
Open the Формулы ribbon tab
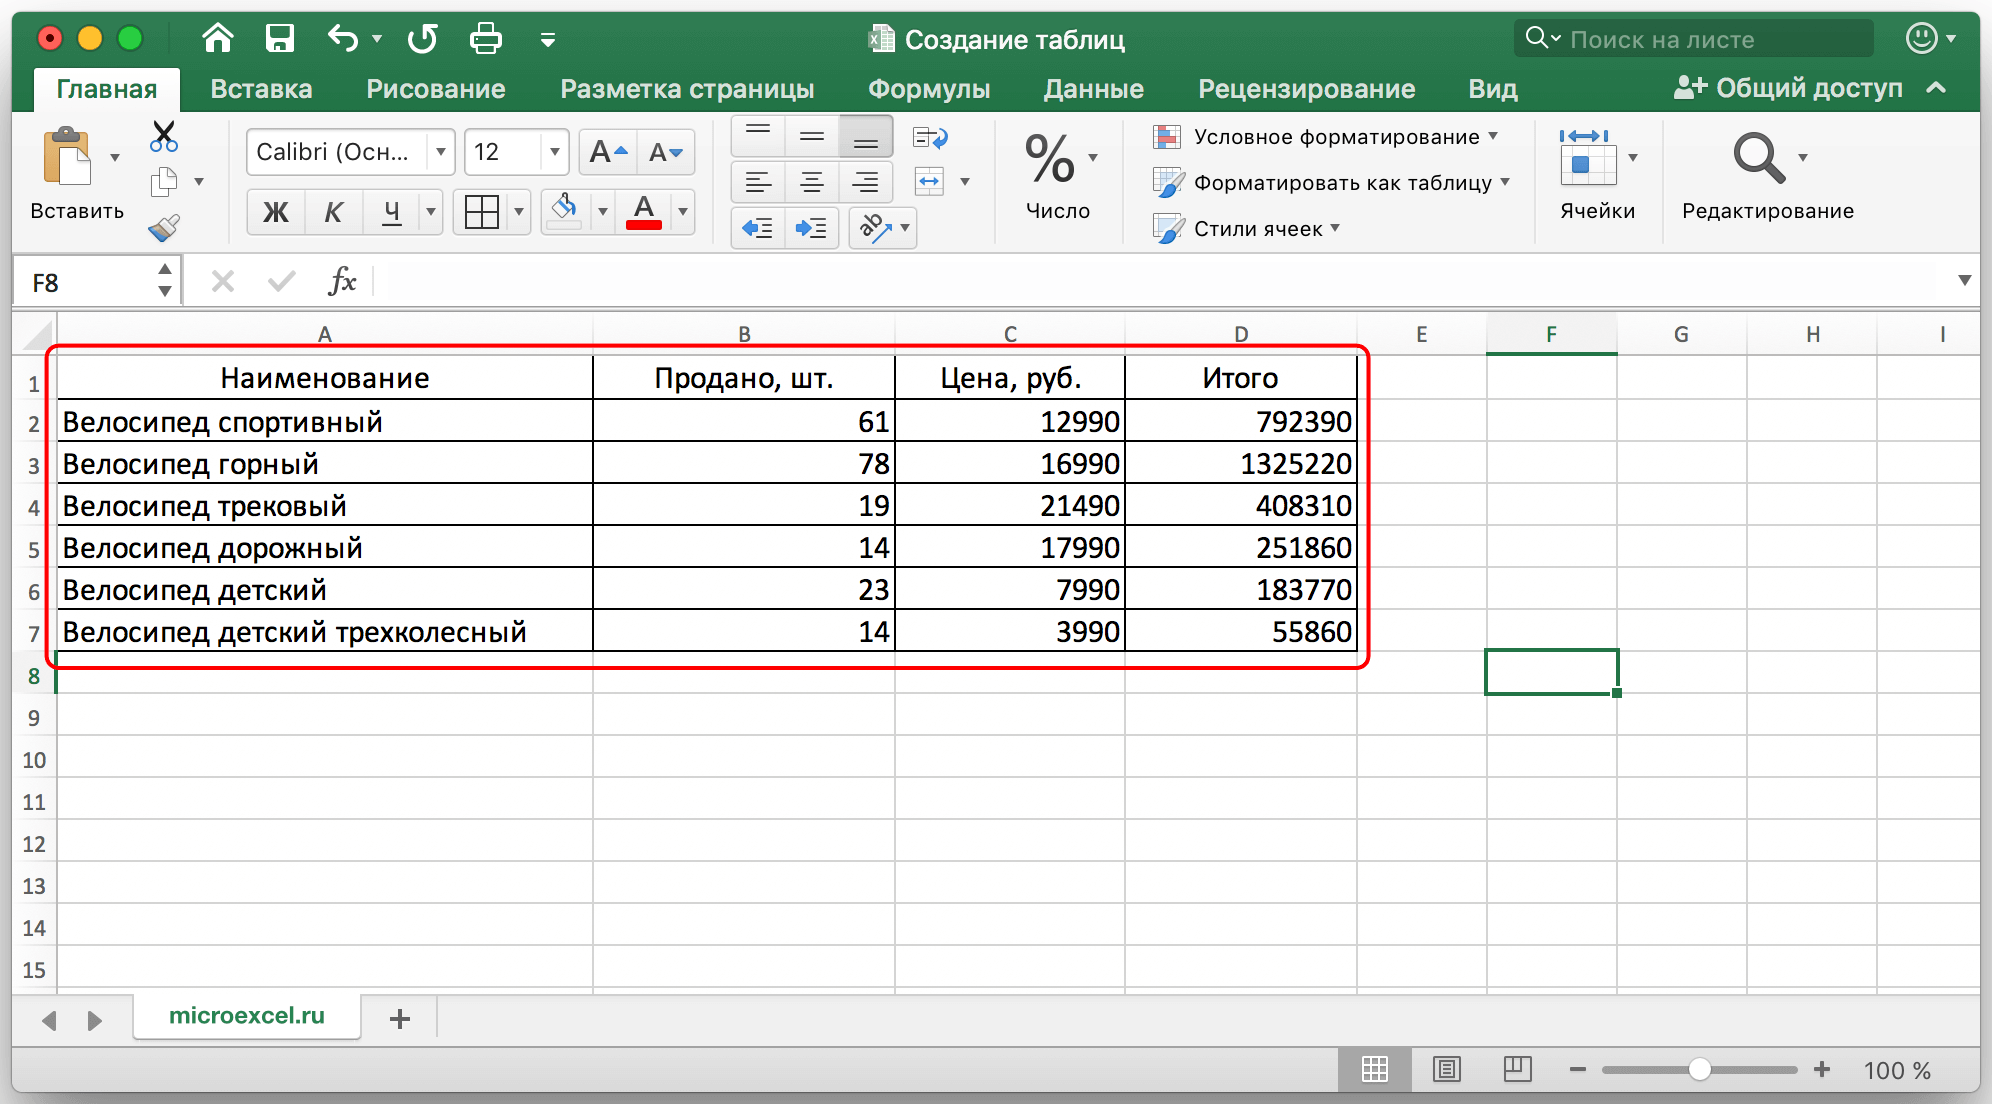click(x=928, y=89)
